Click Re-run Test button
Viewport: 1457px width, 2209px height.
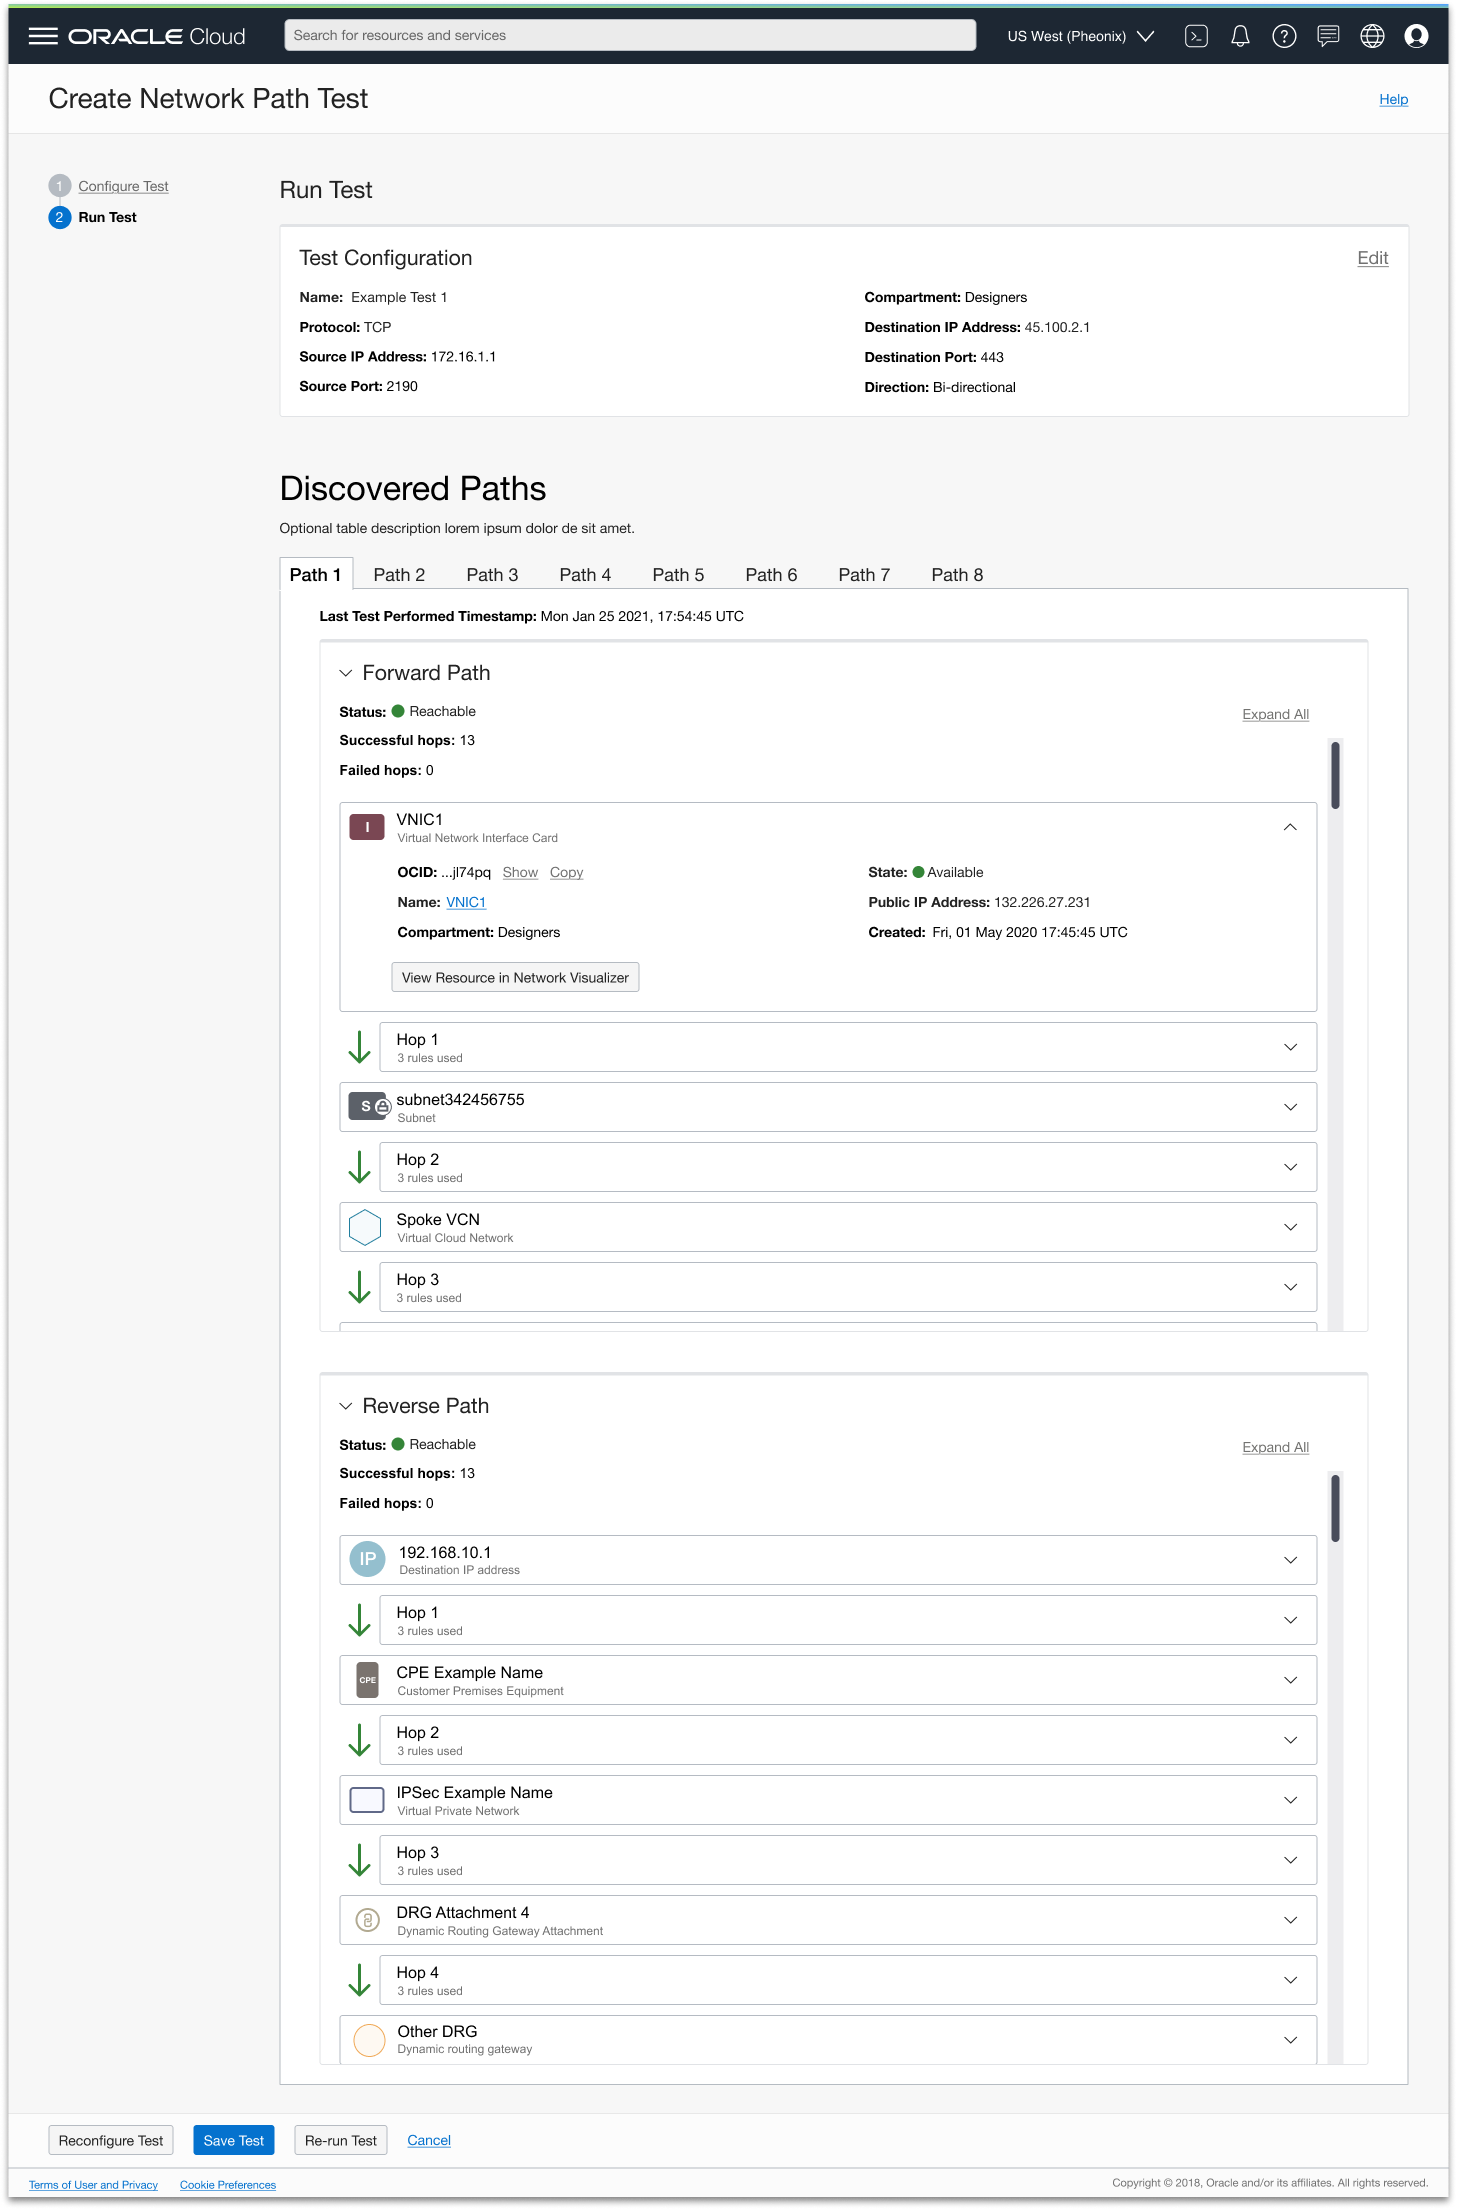click(x=341, y=2140)
